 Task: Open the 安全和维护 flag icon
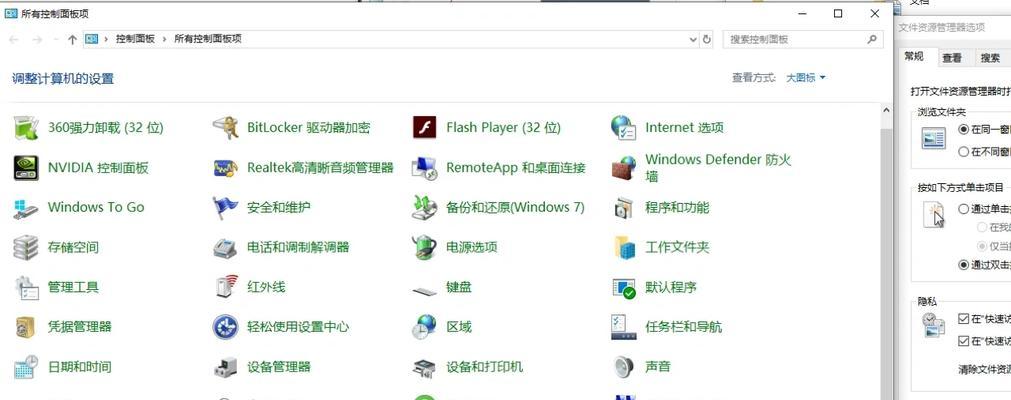click(226, 208)
